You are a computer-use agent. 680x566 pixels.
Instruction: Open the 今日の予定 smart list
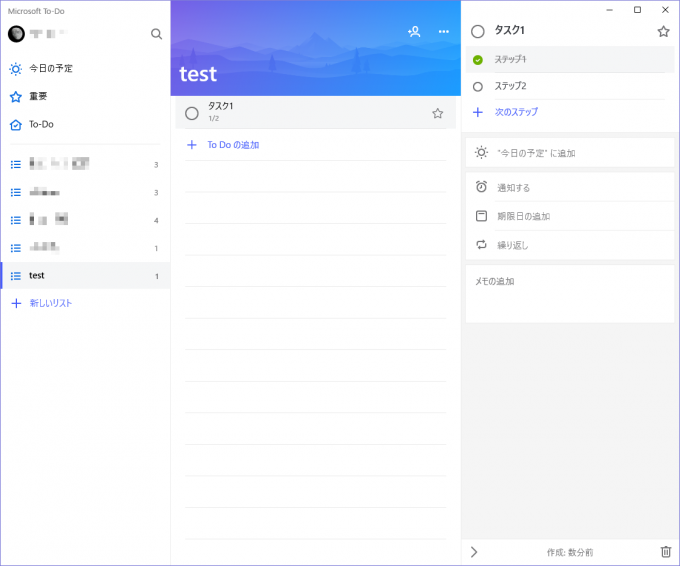click(85, 69)
